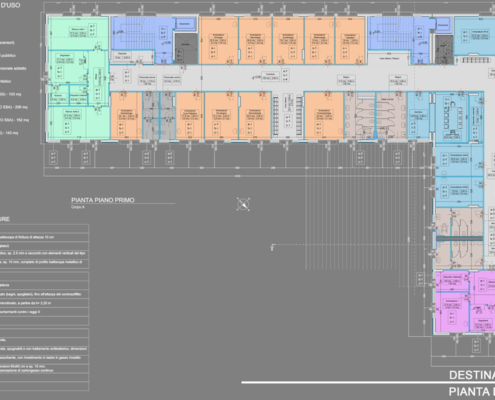Click the north arrow compass symbol

[x=243, y=204]
